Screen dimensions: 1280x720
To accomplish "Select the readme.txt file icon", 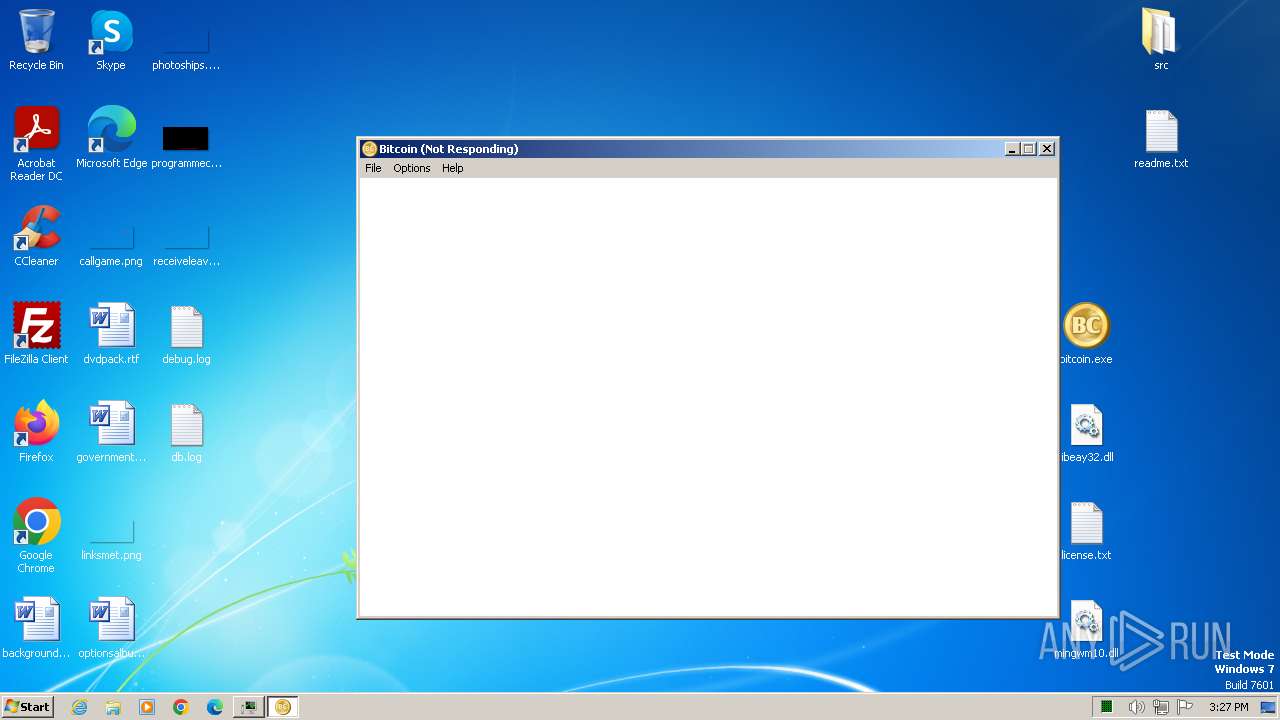I will click(1161, 138).
